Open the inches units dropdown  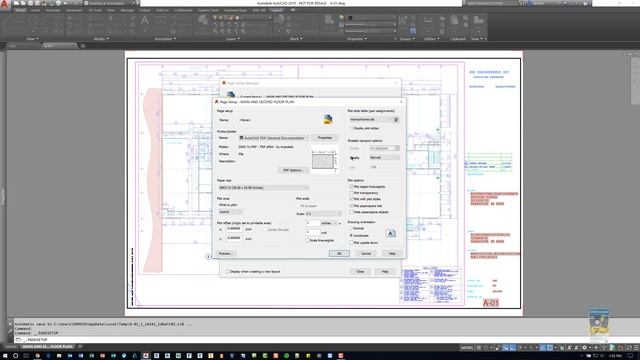(x=329, y=223)
